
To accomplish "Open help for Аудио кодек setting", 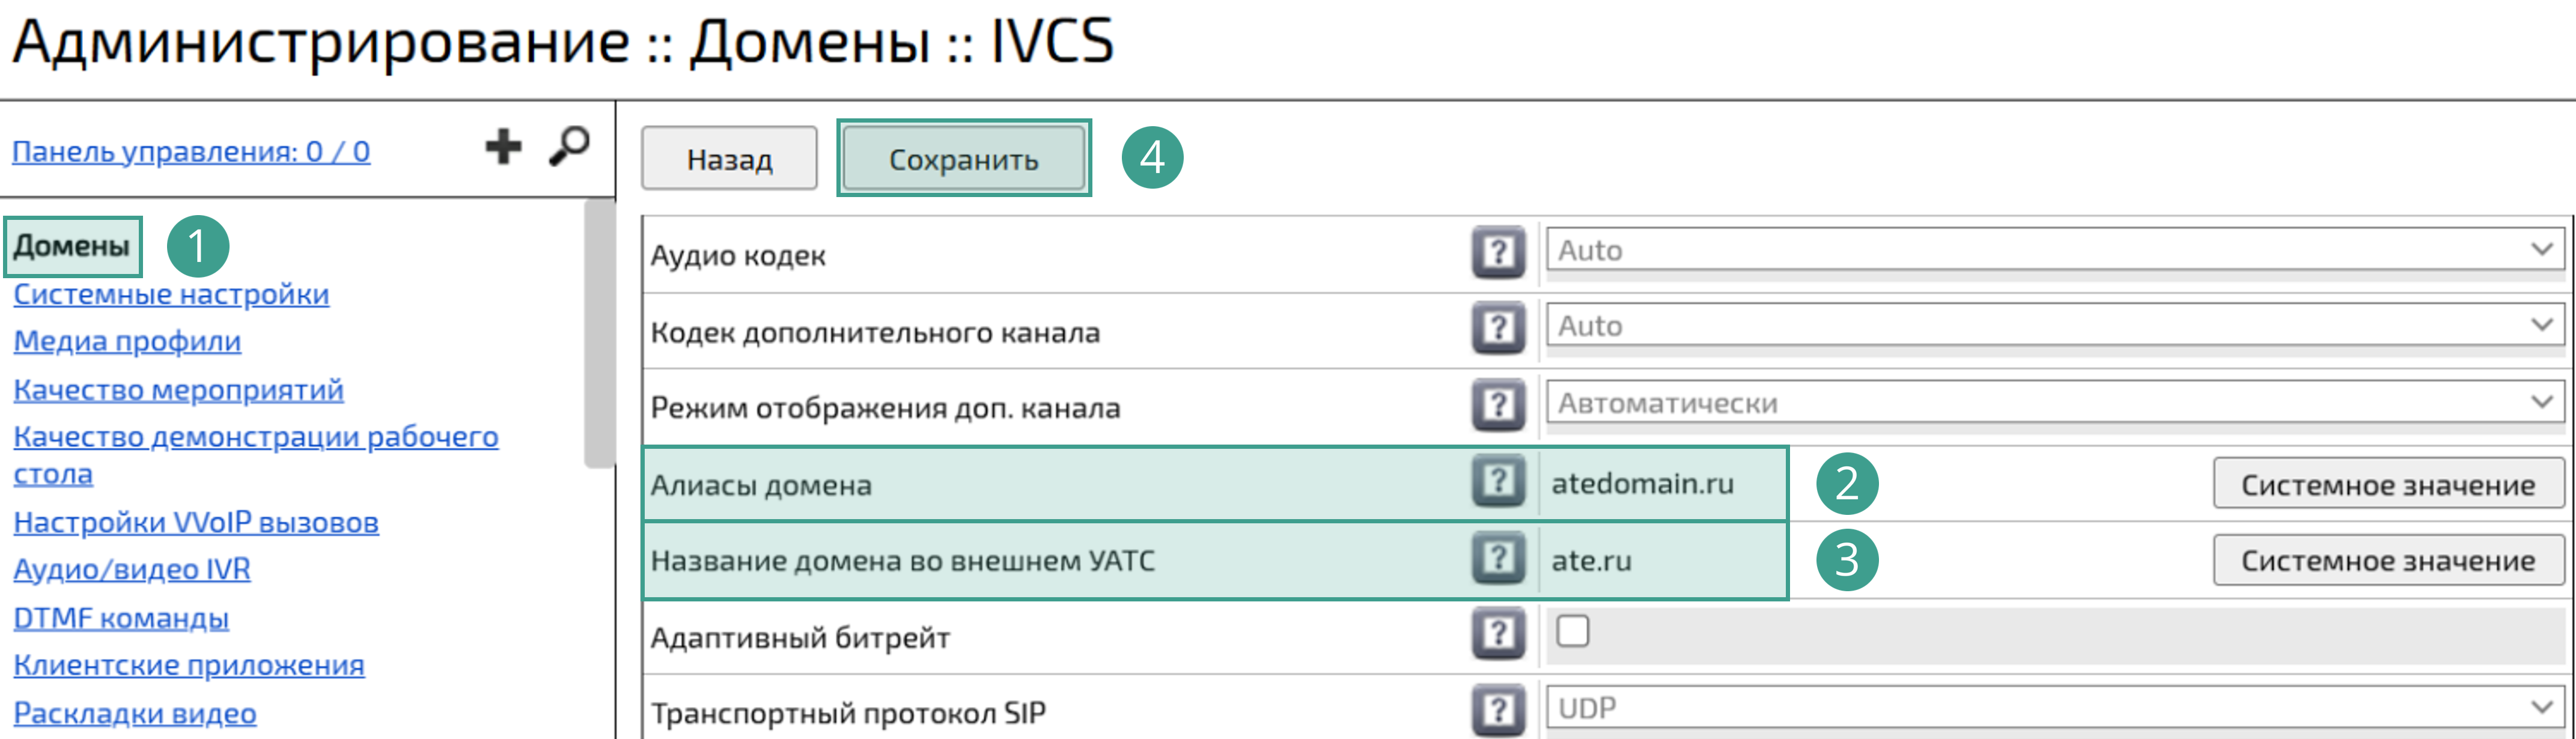I will [x=1497, y=252].
